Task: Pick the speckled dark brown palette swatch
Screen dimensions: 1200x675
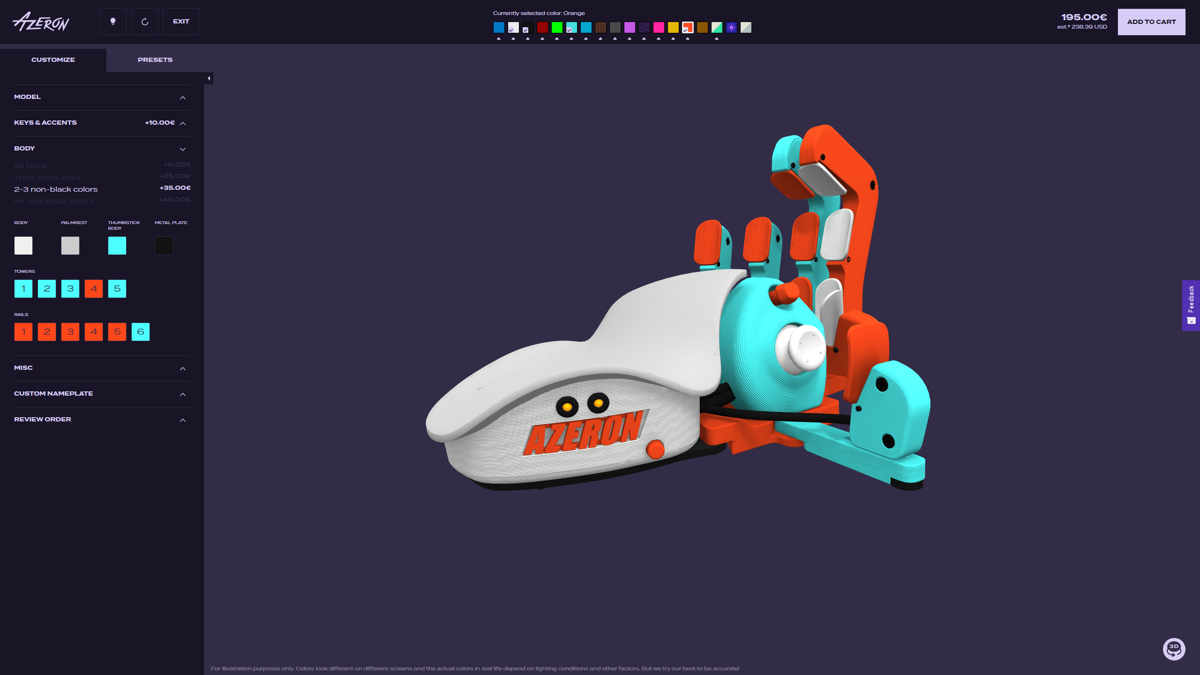Action: (600, 28)
